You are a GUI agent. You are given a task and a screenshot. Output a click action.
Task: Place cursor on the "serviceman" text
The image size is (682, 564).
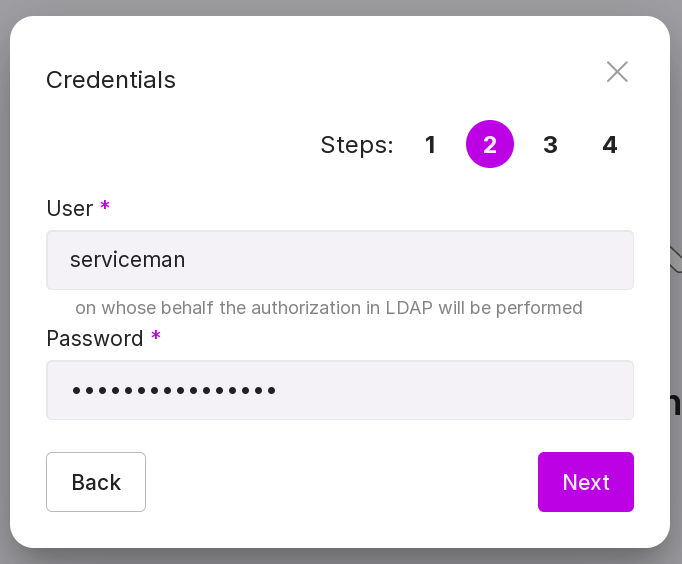point(127,260)
